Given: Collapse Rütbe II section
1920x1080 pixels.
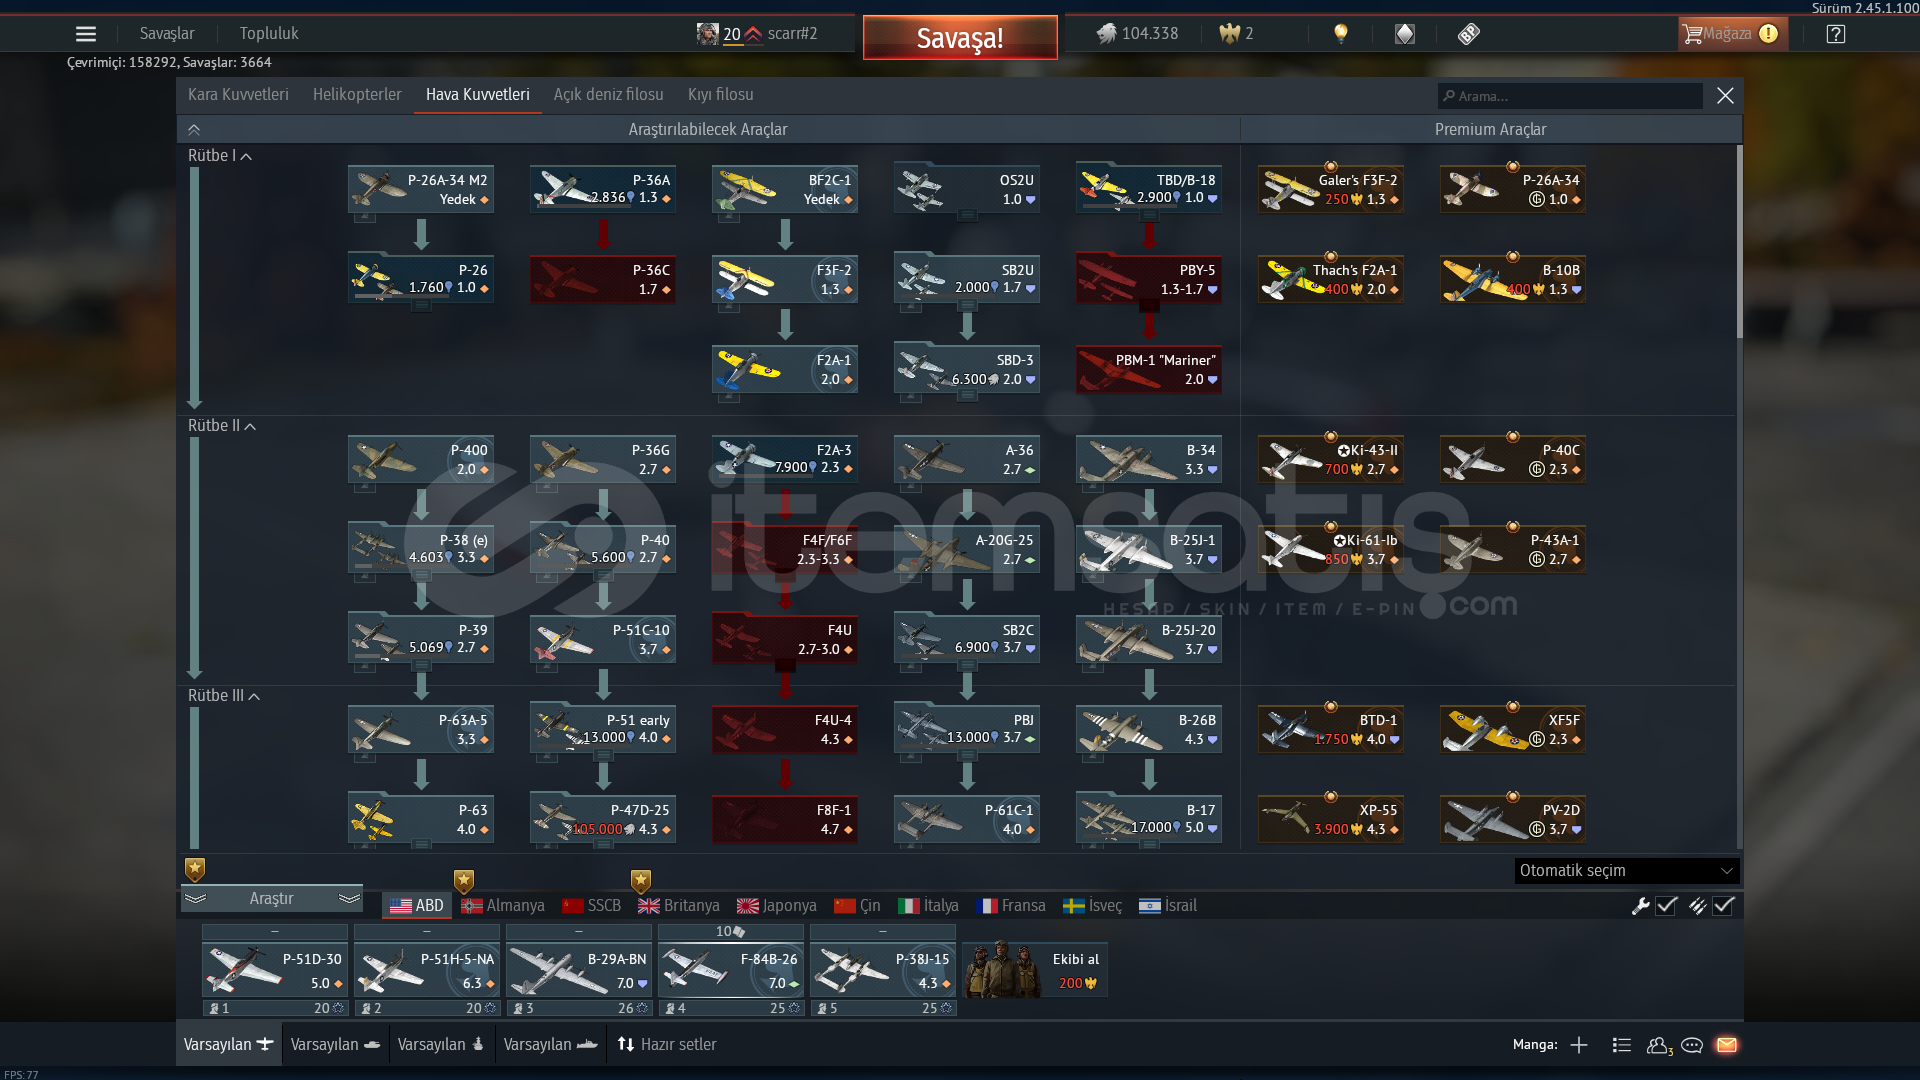Looking at the screenshot, I should click(222, 426).
